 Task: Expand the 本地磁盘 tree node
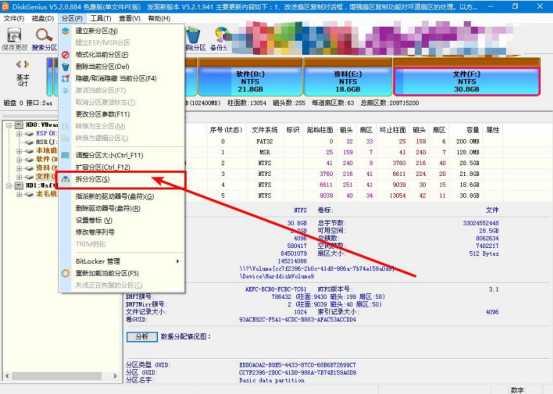(x=19, y=151)
